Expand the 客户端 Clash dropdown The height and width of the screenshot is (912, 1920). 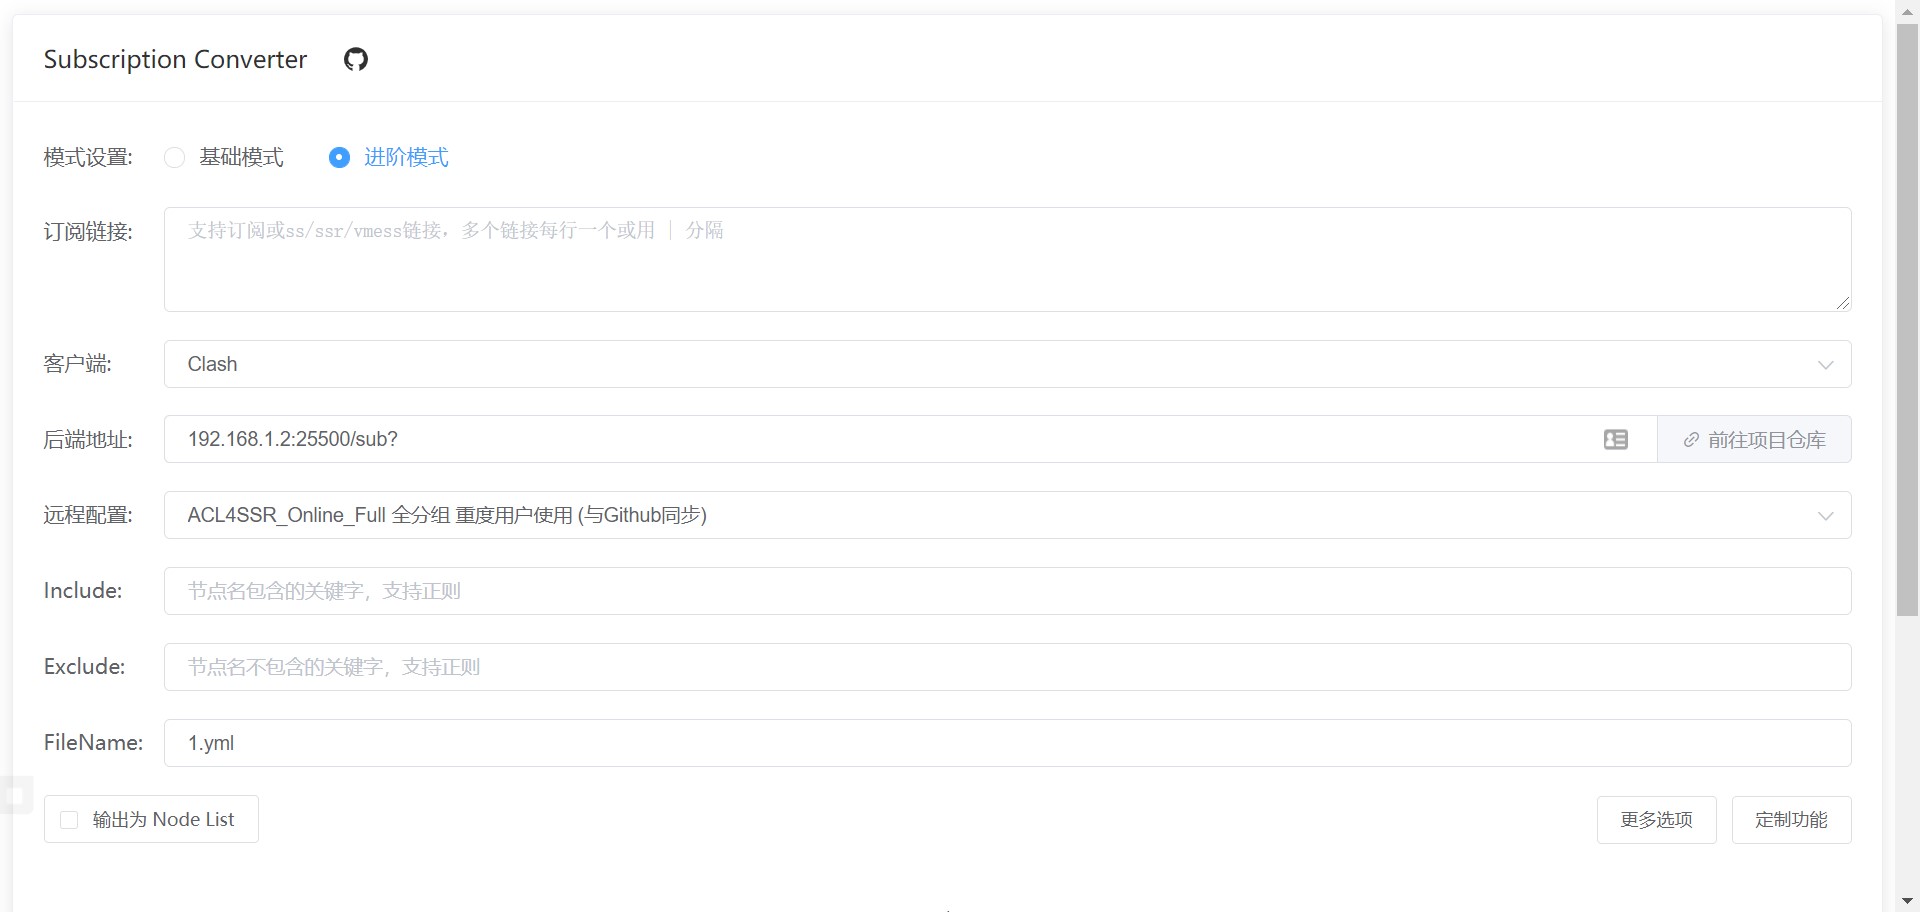click(x=1007, y=364)
